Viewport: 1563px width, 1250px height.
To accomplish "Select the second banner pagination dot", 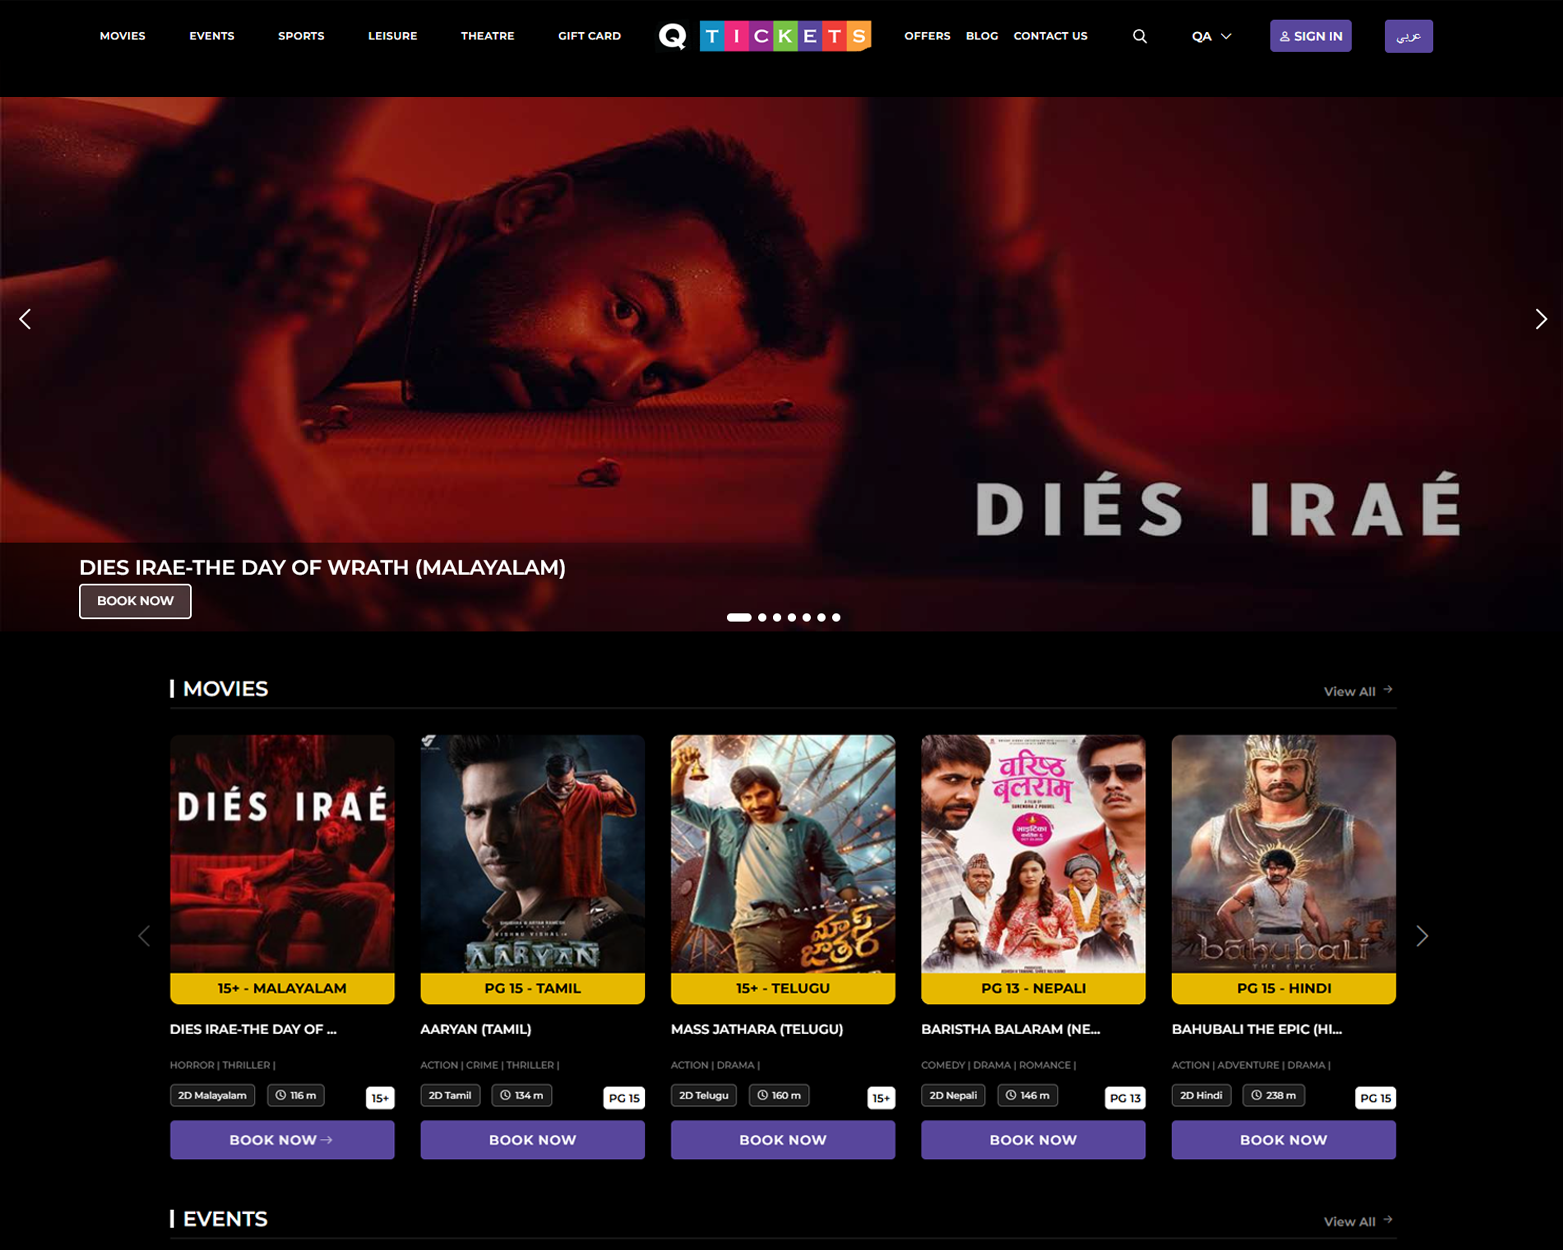I will [762, 617].
